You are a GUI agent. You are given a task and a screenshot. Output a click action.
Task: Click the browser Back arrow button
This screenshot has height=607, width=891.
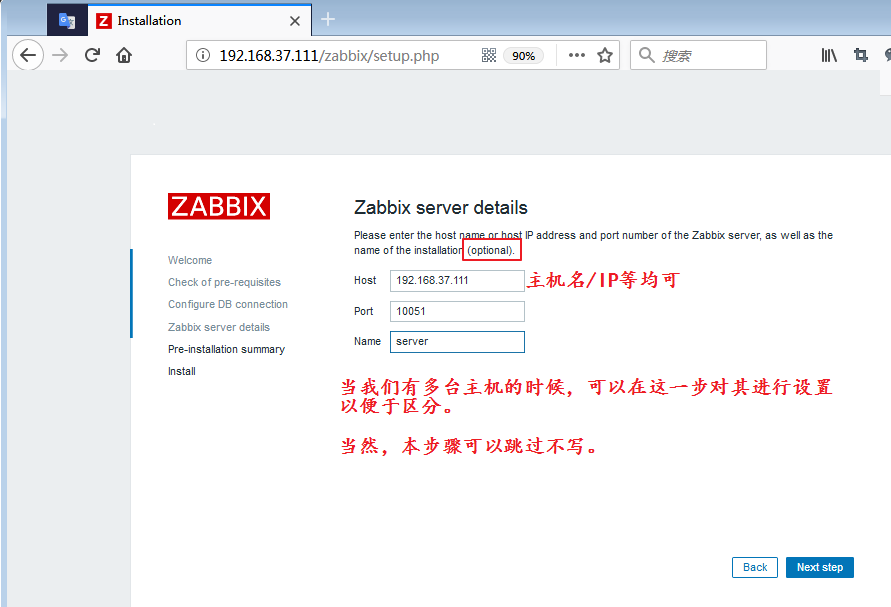pos(28,55)
